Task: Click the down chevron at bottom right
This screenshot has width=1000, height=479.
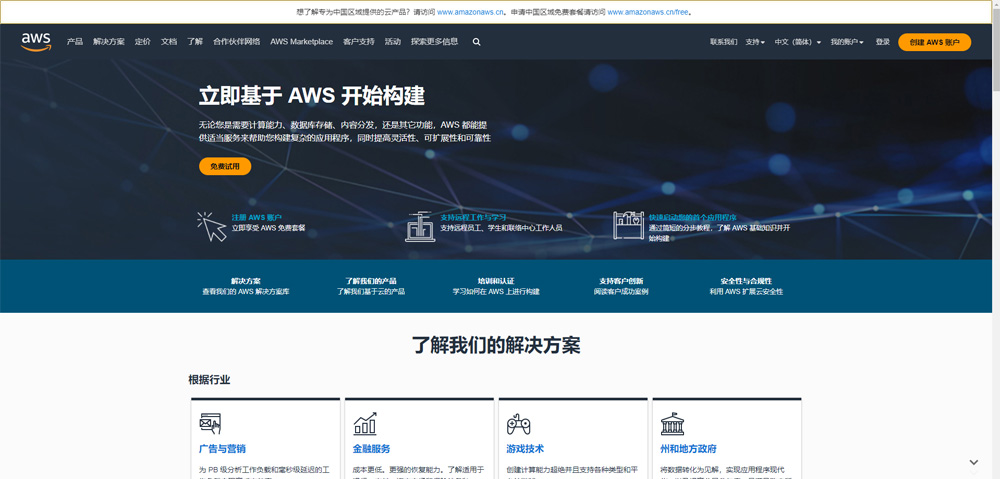Action: coord(973,463)
